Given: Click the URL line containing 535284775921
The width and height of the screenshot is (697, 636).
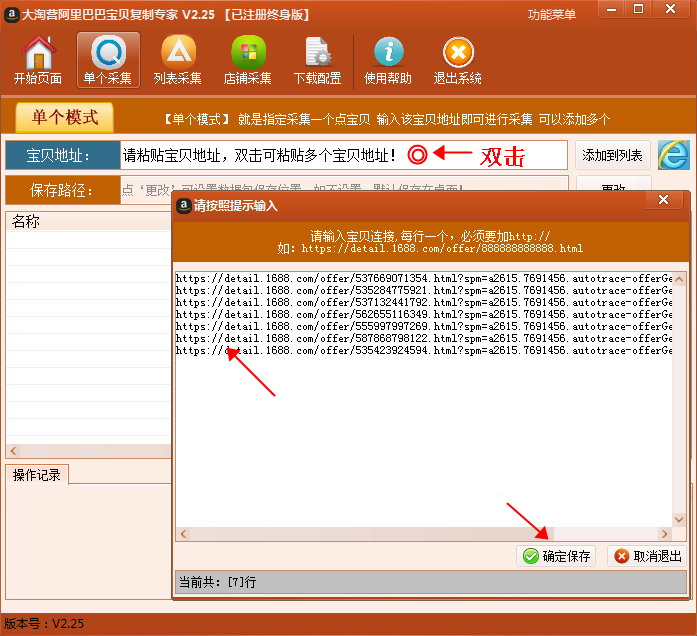Looking at the screenshot, I should click(x=424, y=290).
